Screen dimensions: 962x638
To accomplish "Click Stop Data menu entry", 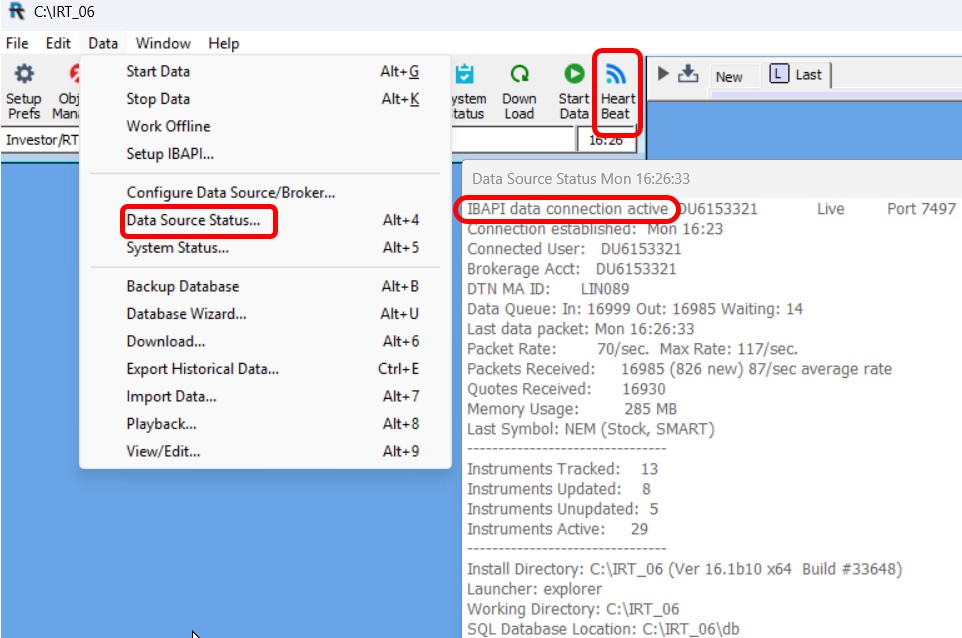I will coord(158,99).
